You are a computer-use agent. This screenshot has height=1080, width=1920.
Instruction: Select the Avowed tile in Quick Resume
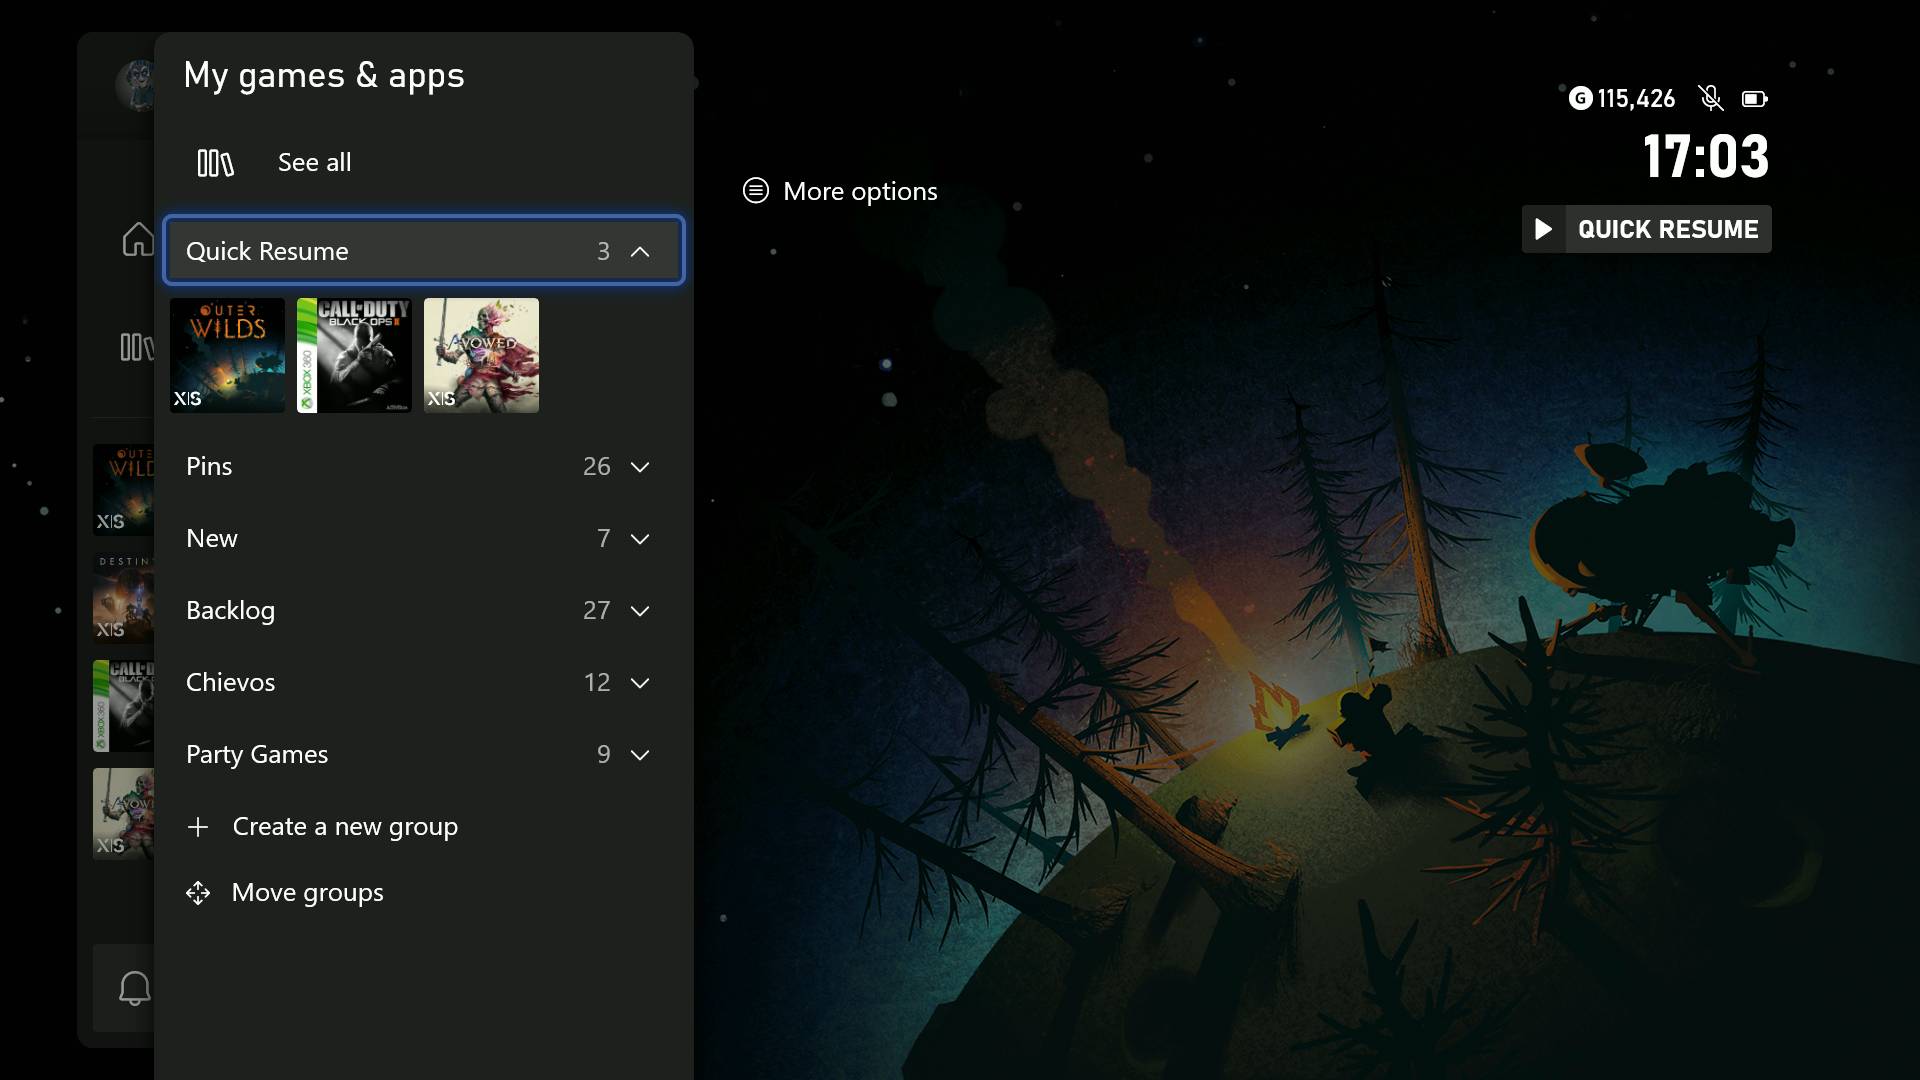tap(481, 355)
